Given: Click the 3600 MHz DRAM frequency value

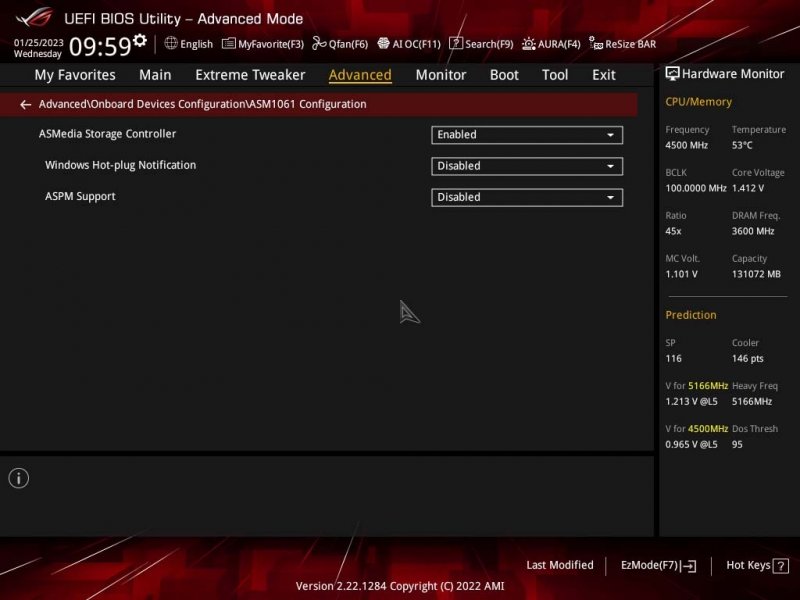Looking at the screenshot, I should point(753,231).
